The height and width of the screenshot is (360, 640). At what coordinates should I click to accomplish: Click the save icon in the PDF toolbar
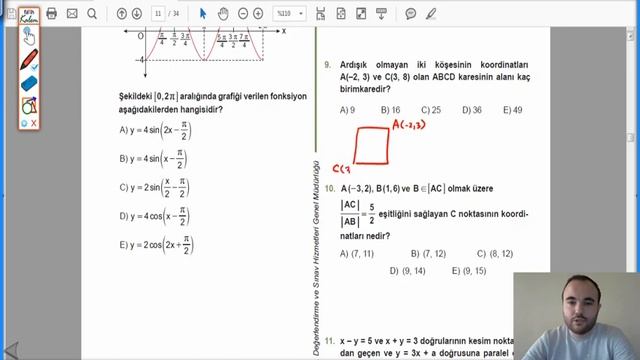pos(11,14)
